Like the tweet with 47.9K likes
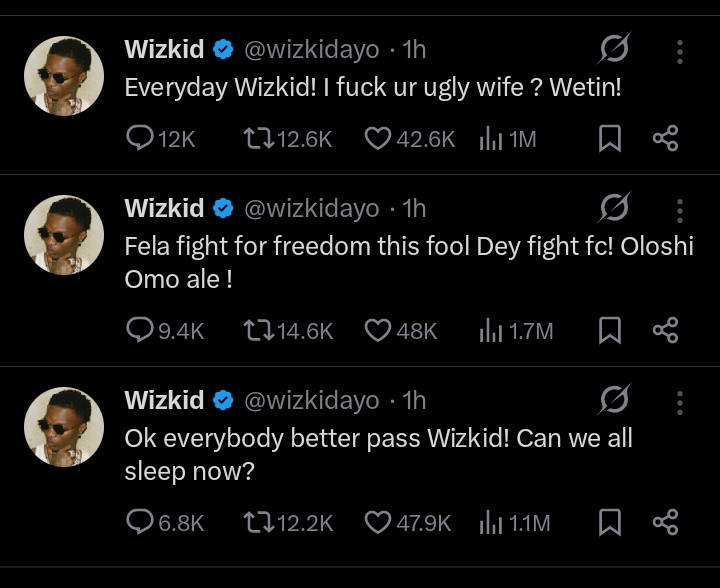This screenshot has width=720, height=588. (408, 523)
